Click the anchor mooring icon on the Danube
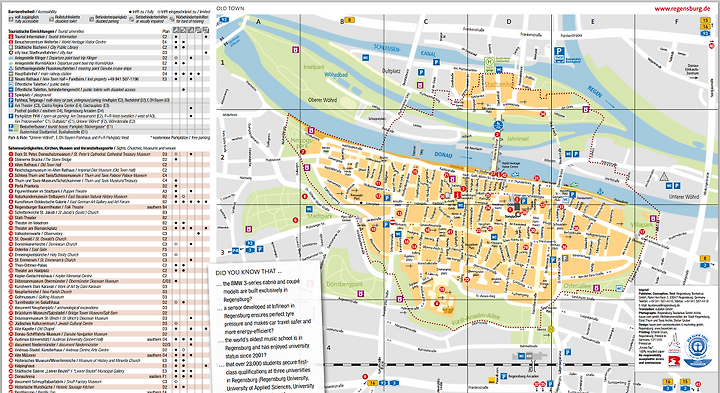 pos(599,191)
